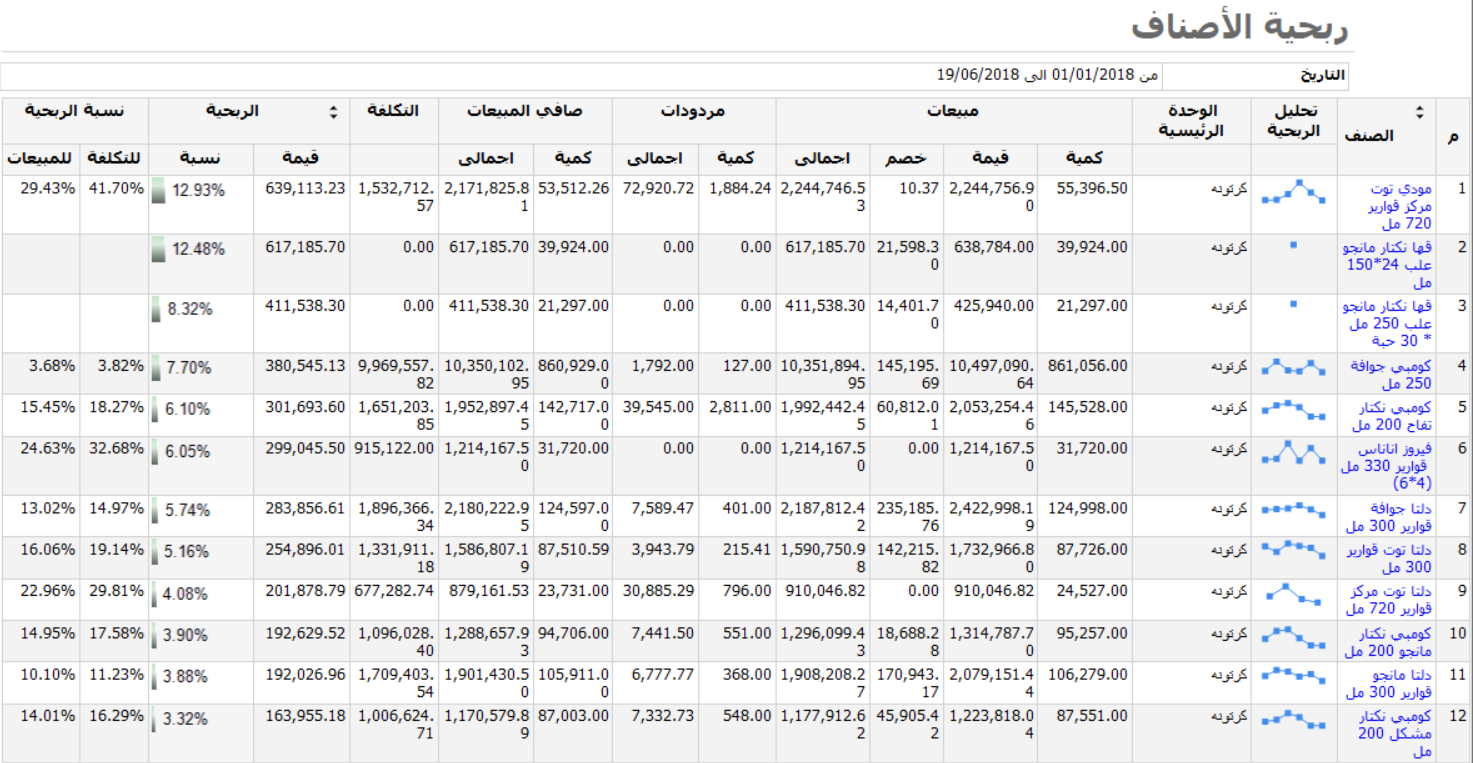Open item link قها نكتار مانجو علب 250 مل * 30 حبة
Viewport: 1473px width, 763px height.
(1388, 323)
